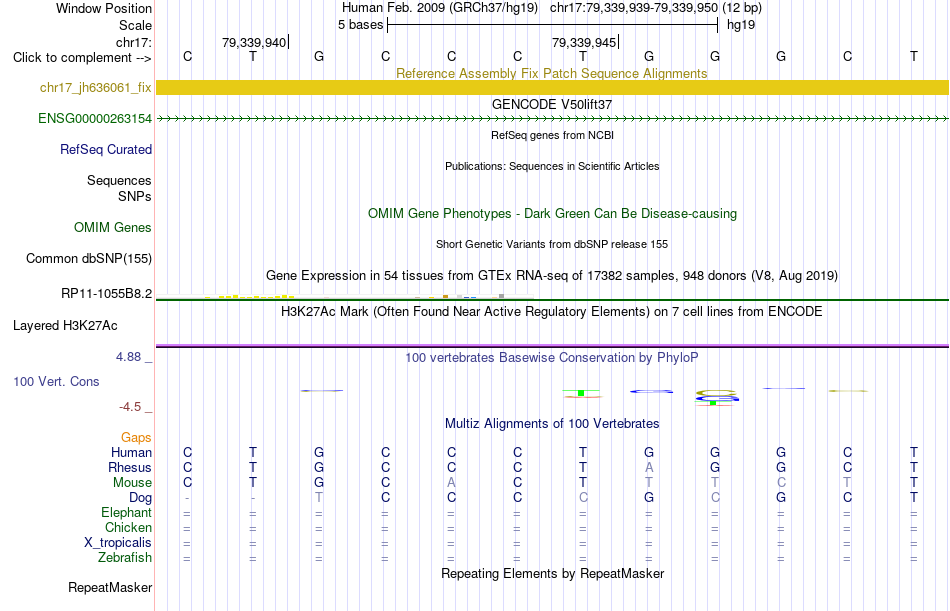
Task: Click the 'Click to complement -->' label
Action: pyautogui.click(x=82, y=58)
